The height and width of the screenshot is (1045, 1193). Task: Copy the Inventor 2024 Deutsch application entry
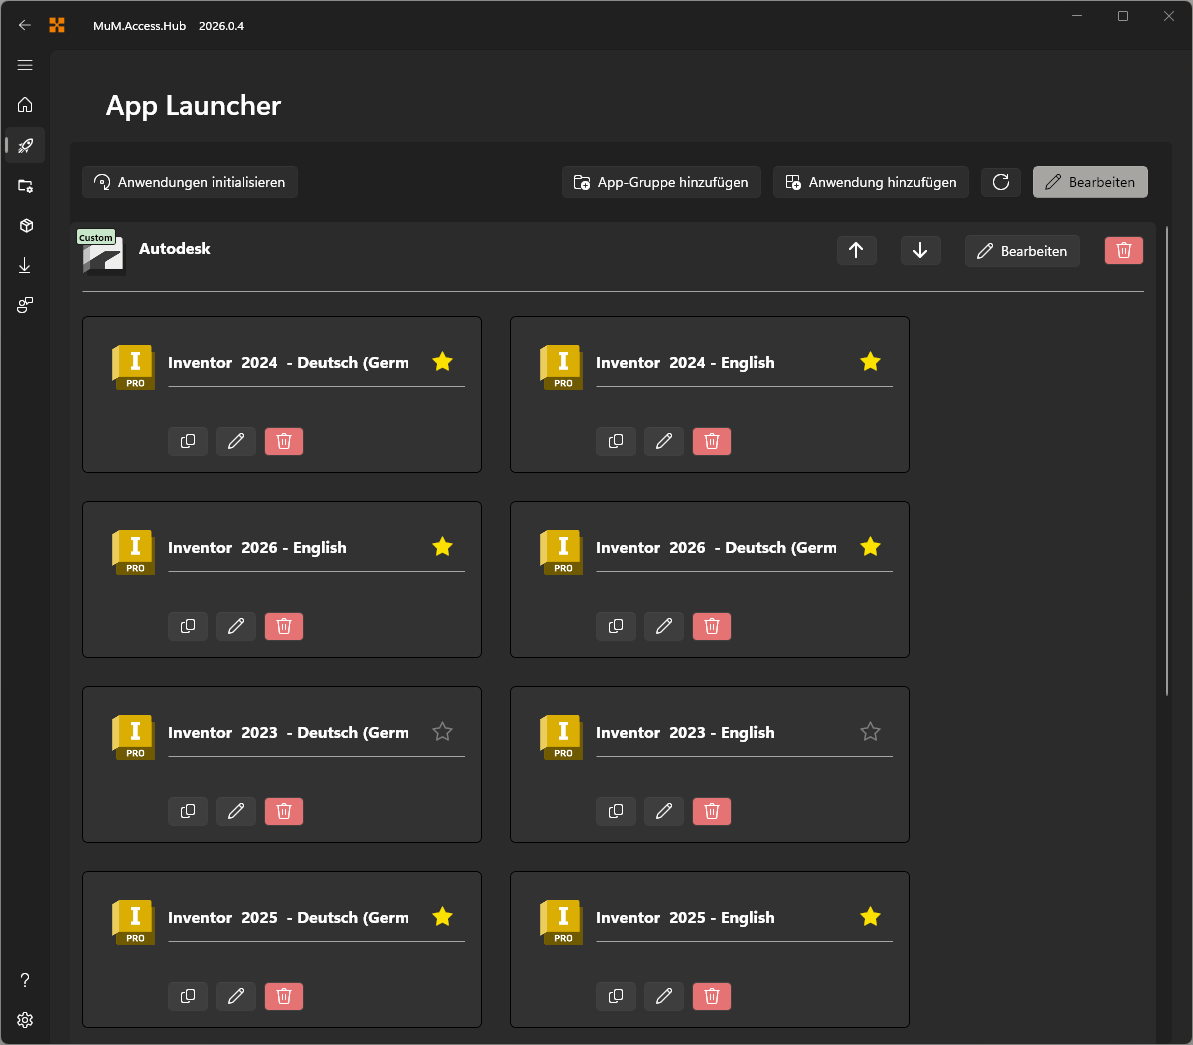click(188, 441)
